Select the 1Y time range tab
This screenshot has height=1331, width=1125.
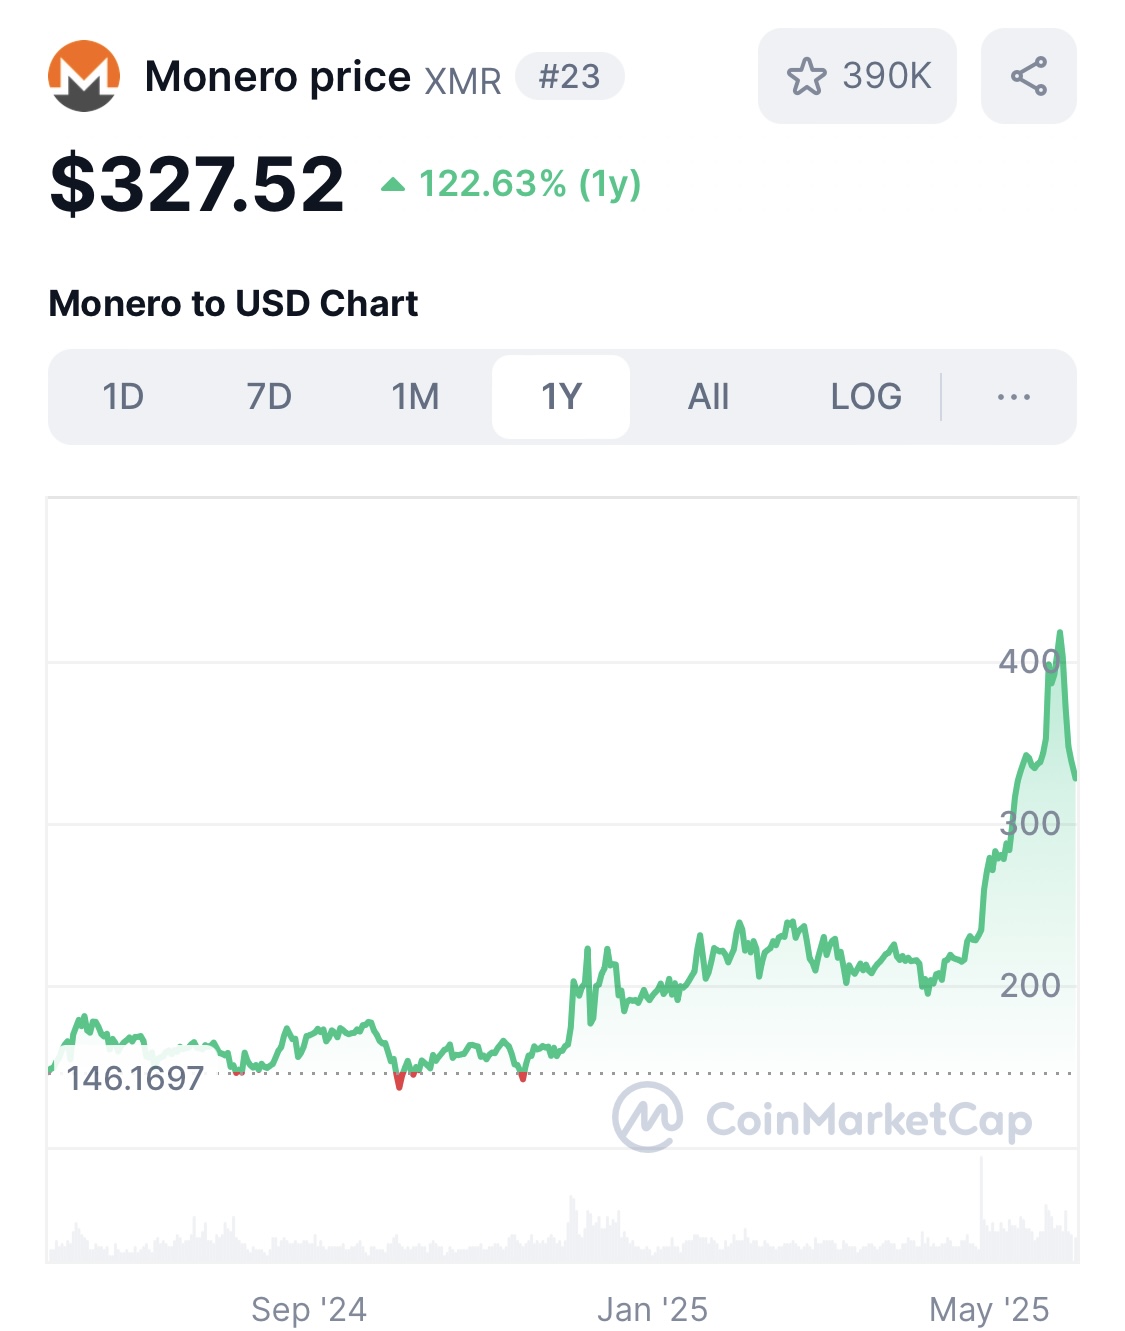pos(561,397)
